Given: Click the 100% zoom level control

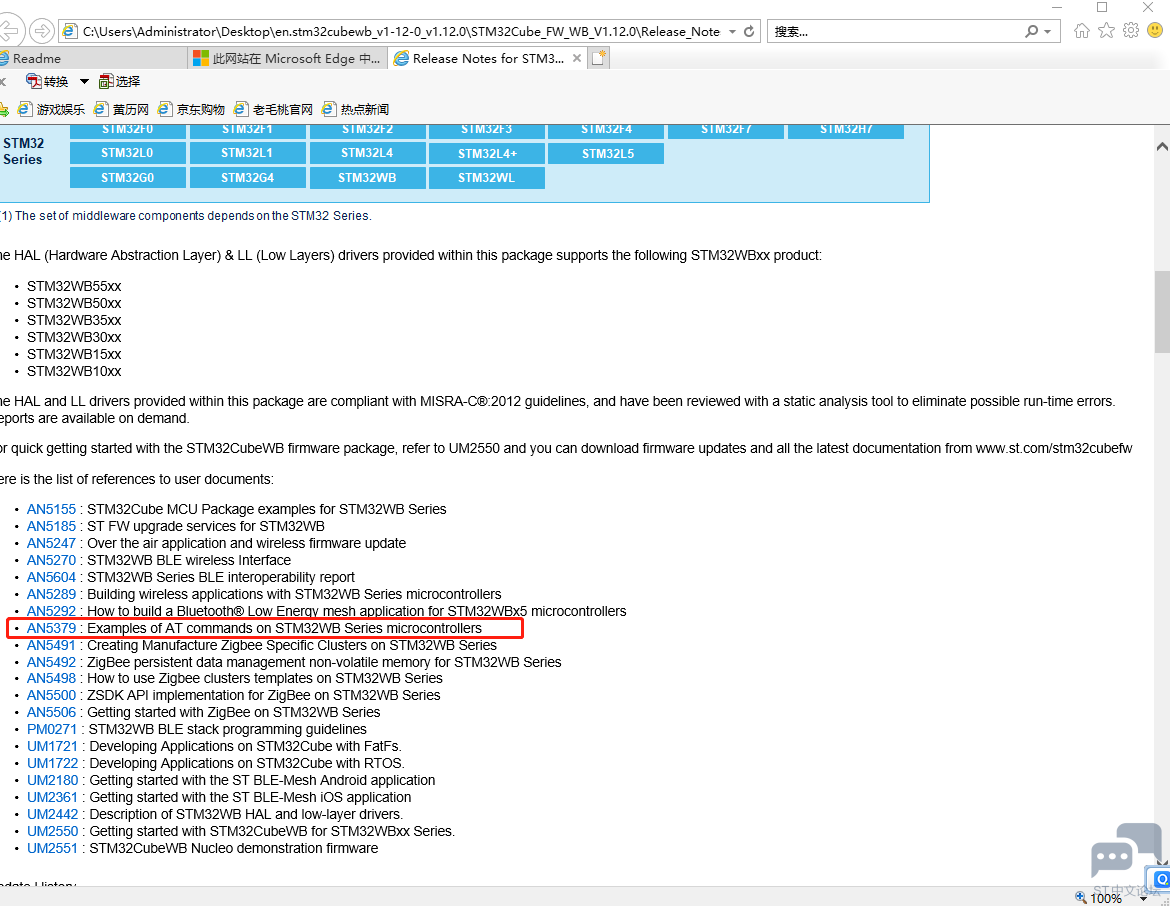Looking at the screenshot, I should click(1107, 898).
